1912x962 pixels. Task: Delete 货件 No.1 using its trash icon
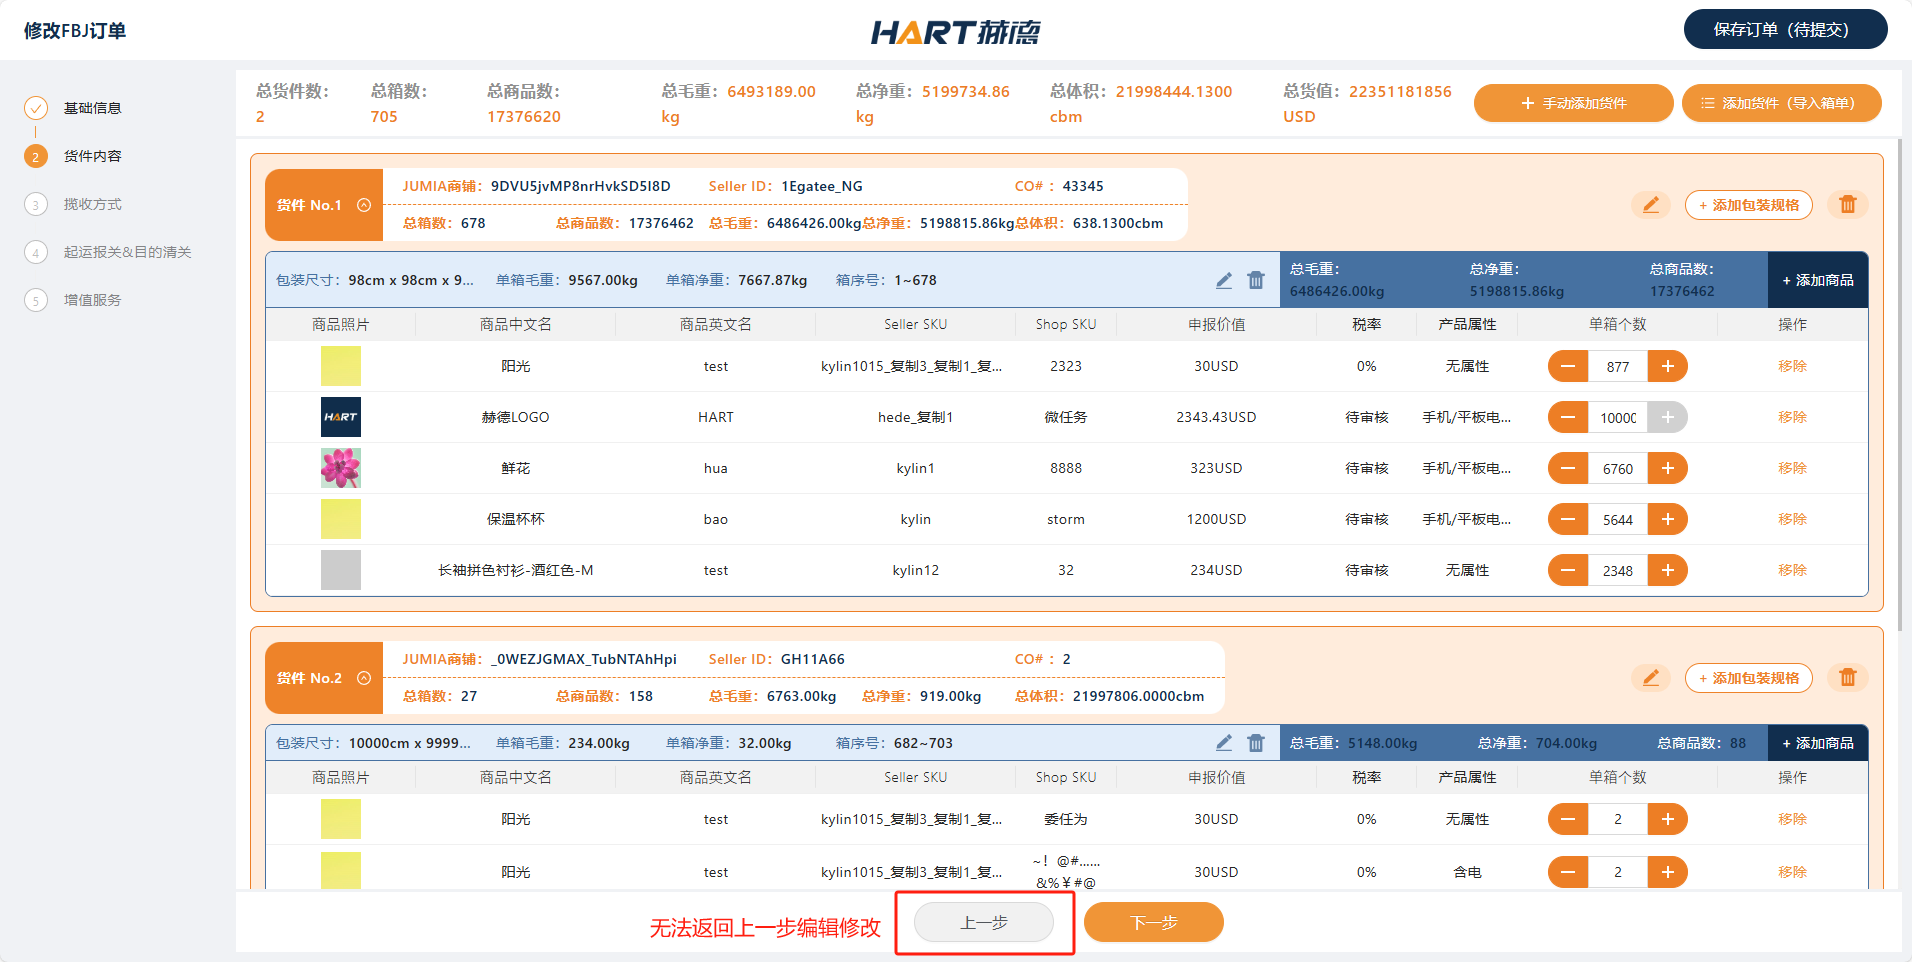(x=1847, y=205)
